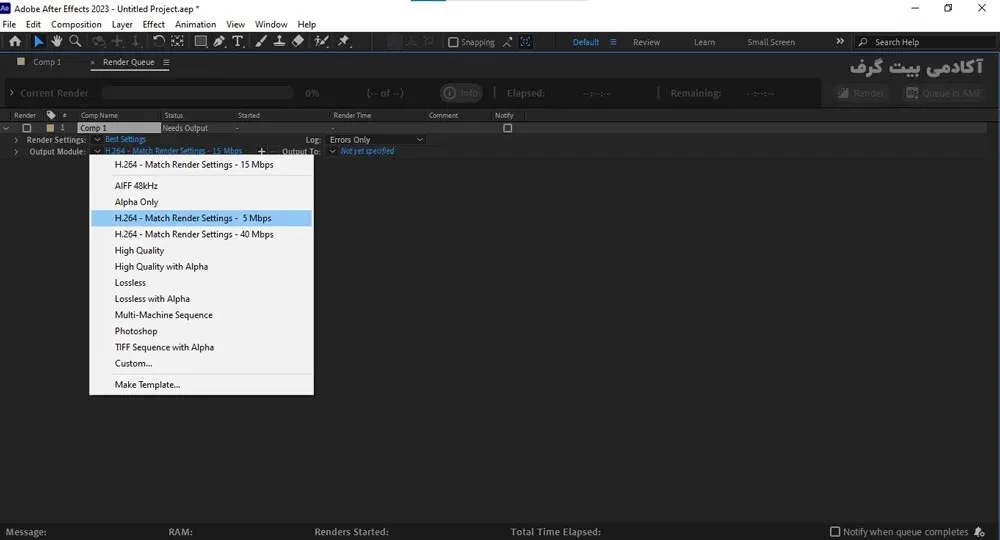
Task: Expand the Render Settings row
Action: [16, 140]
